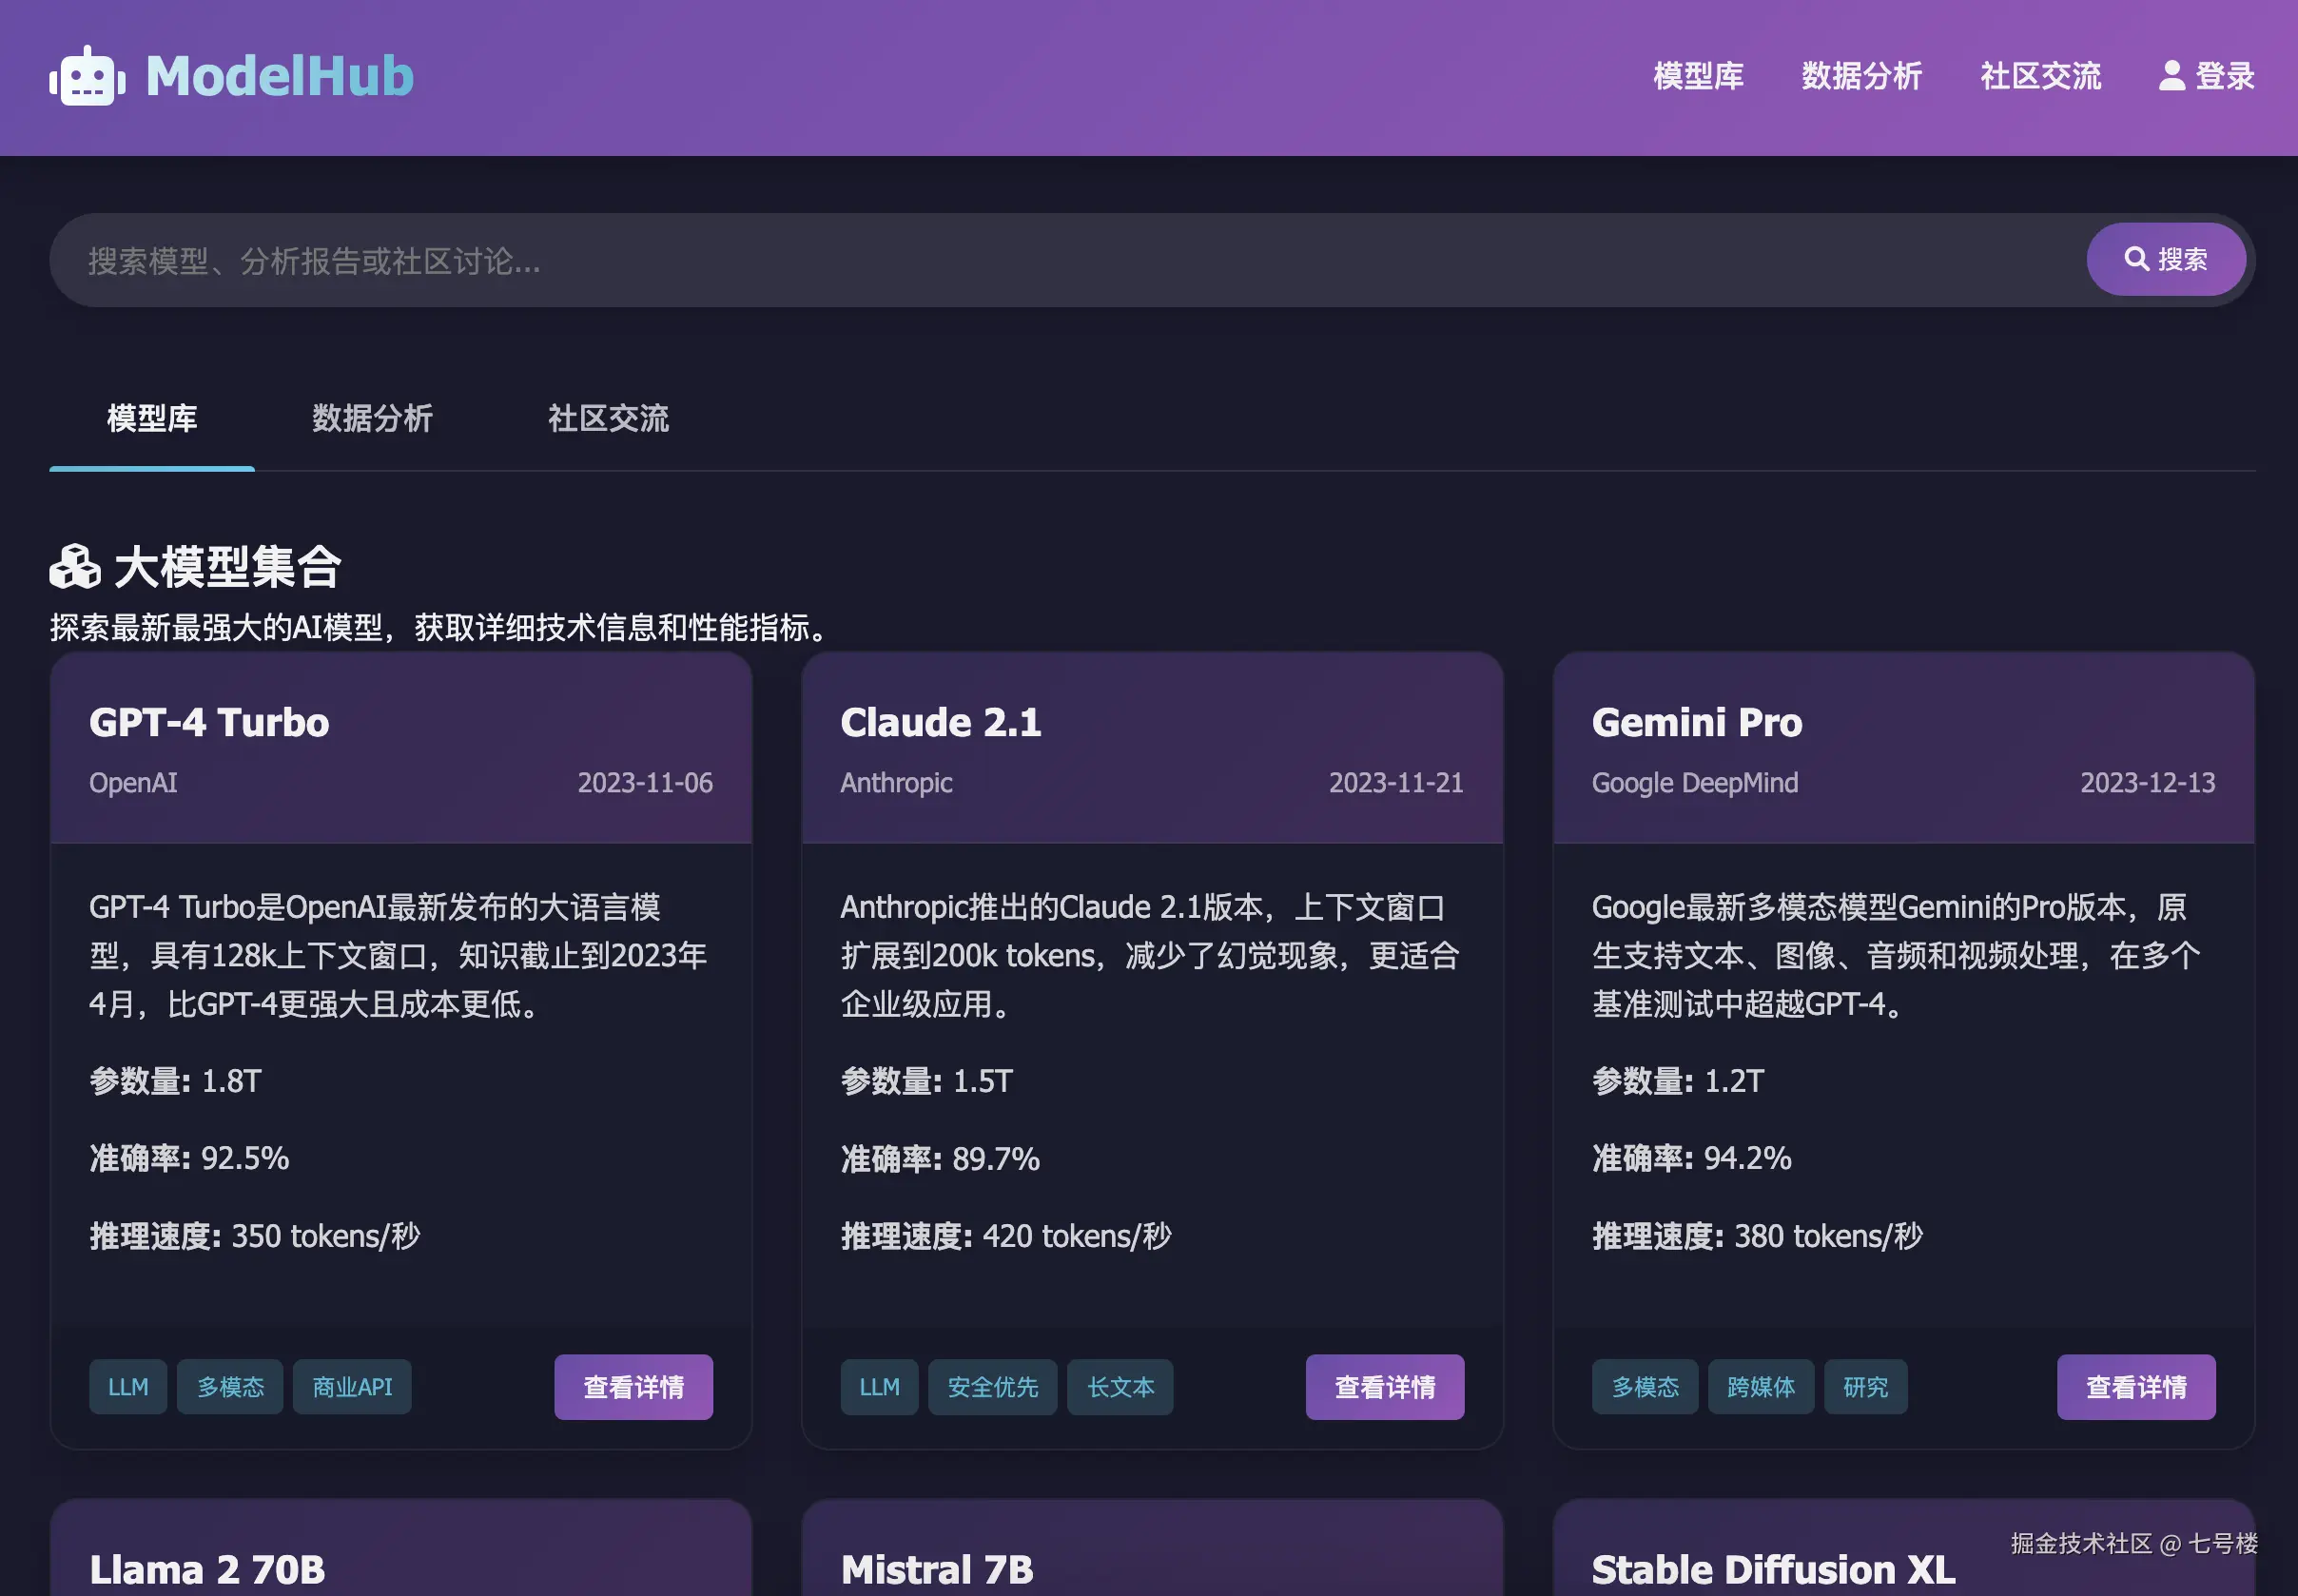2298x1596 pixels.
Task: Select the 研究 tag on Gemini Pro card
Action: click(x=1865, y=1386)
